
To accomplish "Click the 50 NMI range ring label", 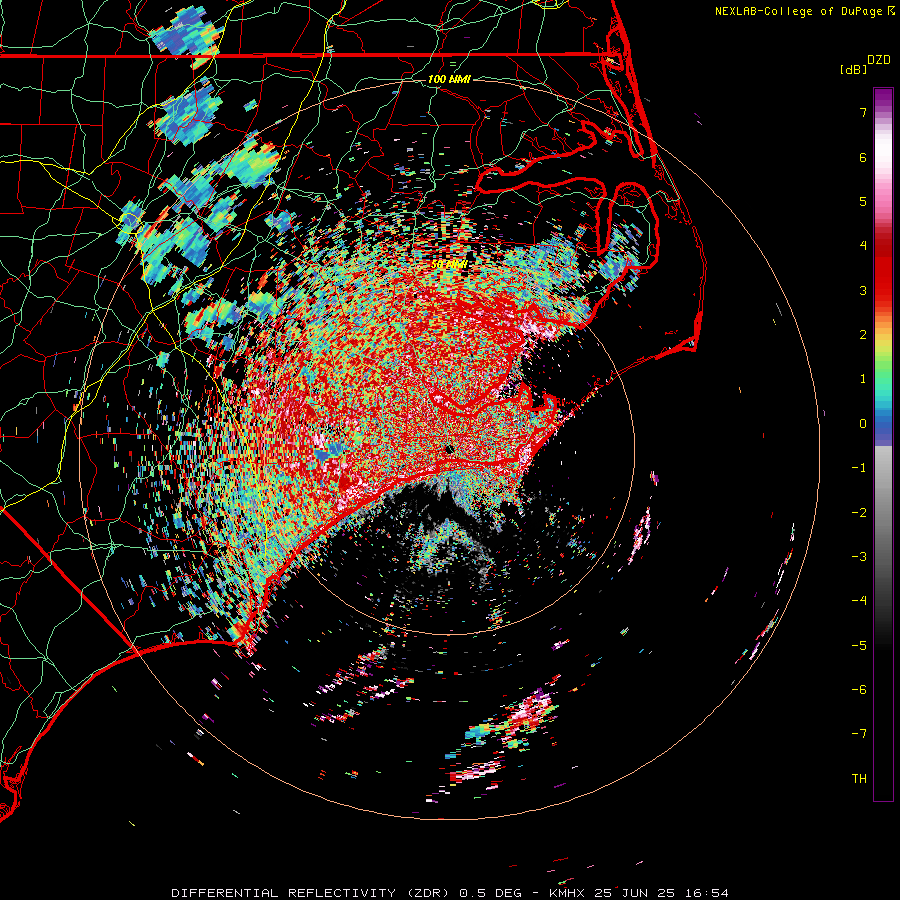I will pos(448,265).
